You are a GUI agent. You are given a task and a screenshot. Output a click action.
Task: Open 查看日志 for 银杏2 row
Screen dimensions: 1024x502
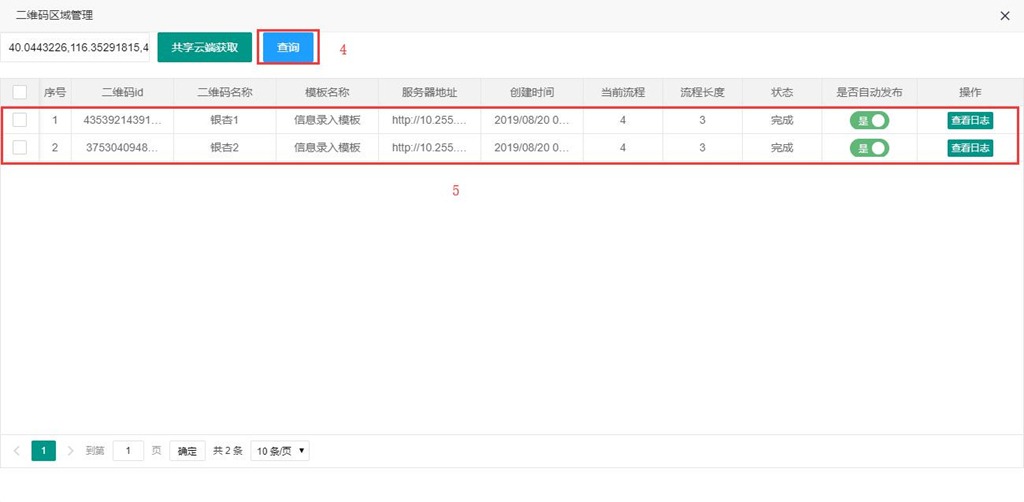pos(969,148)
